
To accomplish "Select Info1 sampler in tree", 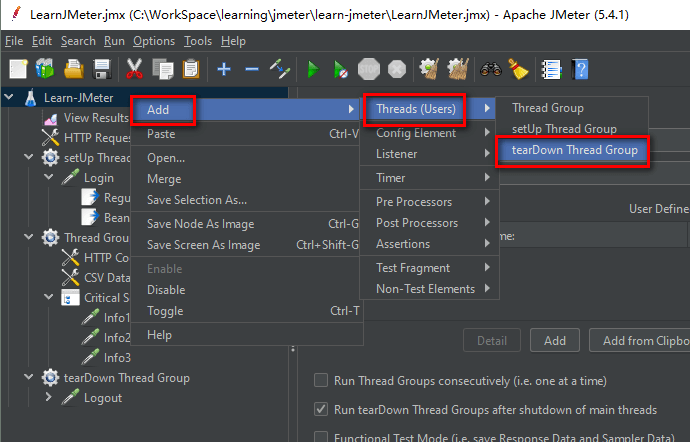I will [x=117, y=318].
